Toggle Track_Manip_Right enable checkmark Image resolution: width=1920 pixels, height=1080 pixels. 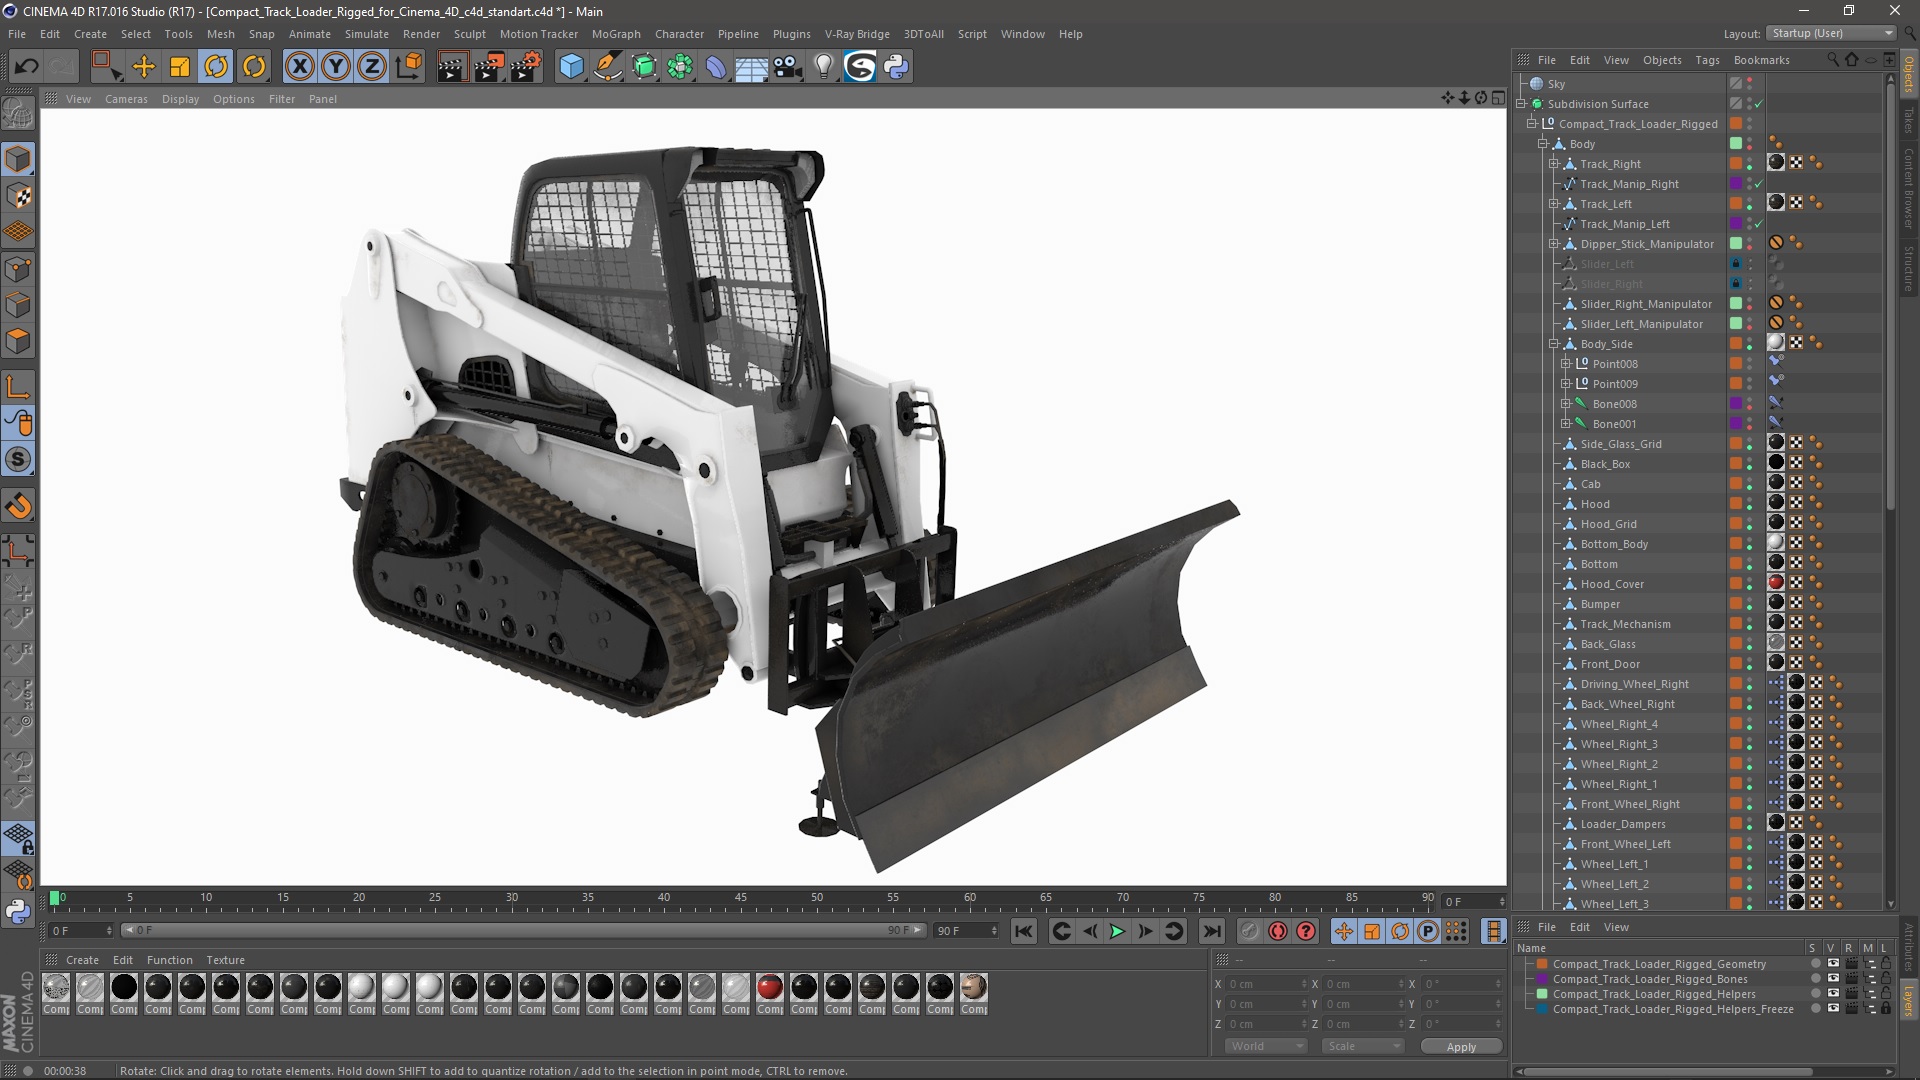click(x=1759, y=184)
